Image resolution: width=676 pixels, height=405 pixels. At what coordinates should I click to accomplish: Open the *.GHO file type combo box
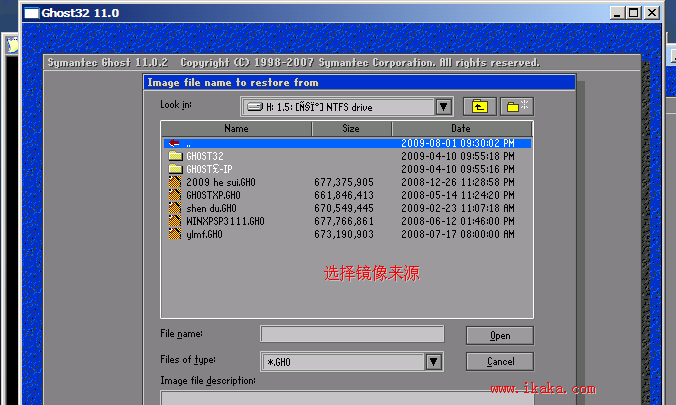click(352, 361)
